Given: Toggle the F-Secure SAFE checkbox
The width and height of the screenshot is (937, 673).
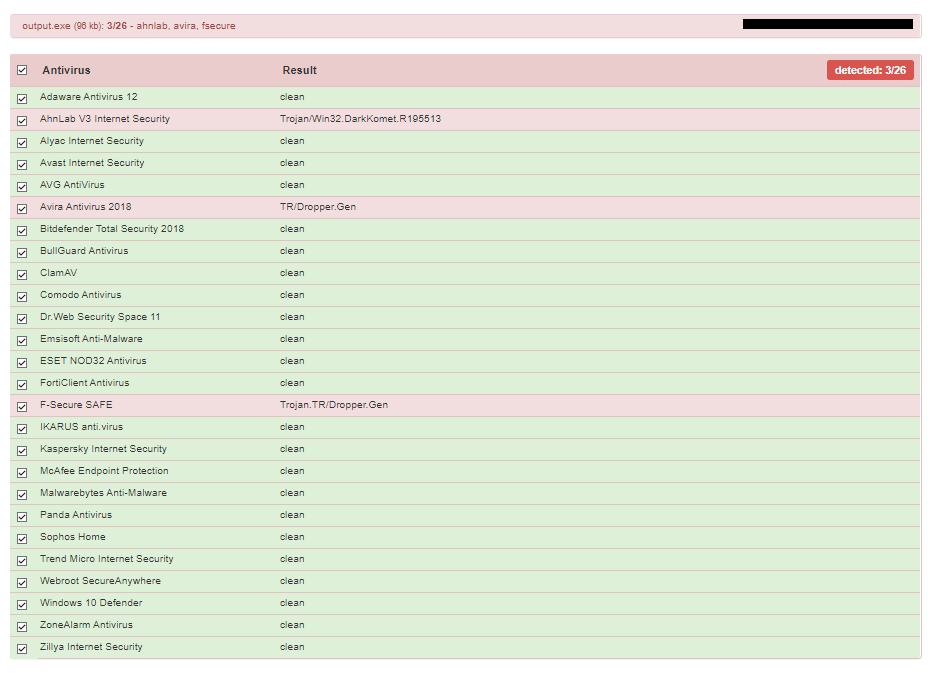Looking at the screenshot, I should (x=22, y=406).
